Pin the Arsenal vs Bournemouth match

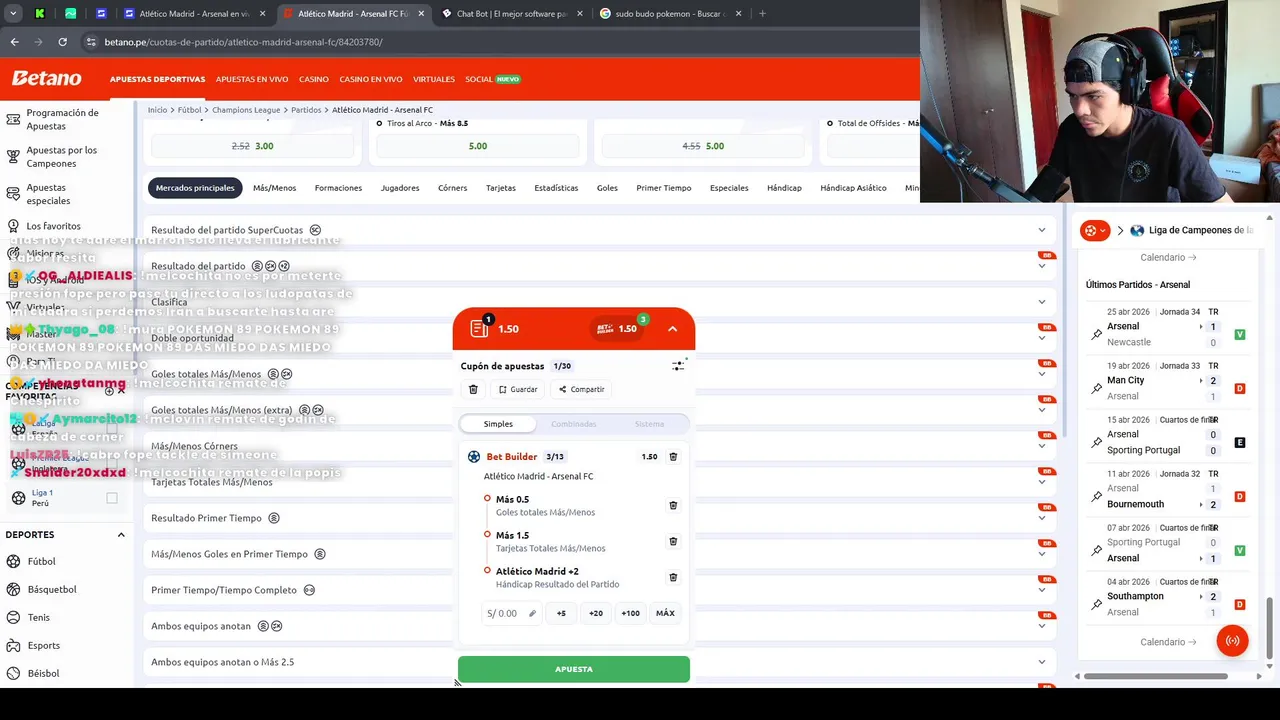(1097, 496)
